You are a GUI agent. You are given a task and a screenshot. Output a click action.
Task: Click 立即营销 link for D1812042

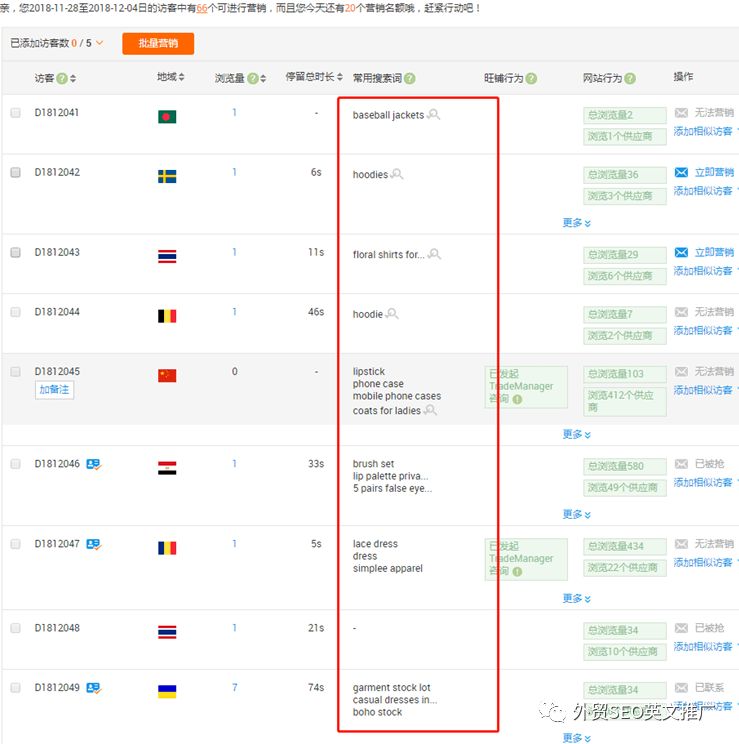pos(714,172)
